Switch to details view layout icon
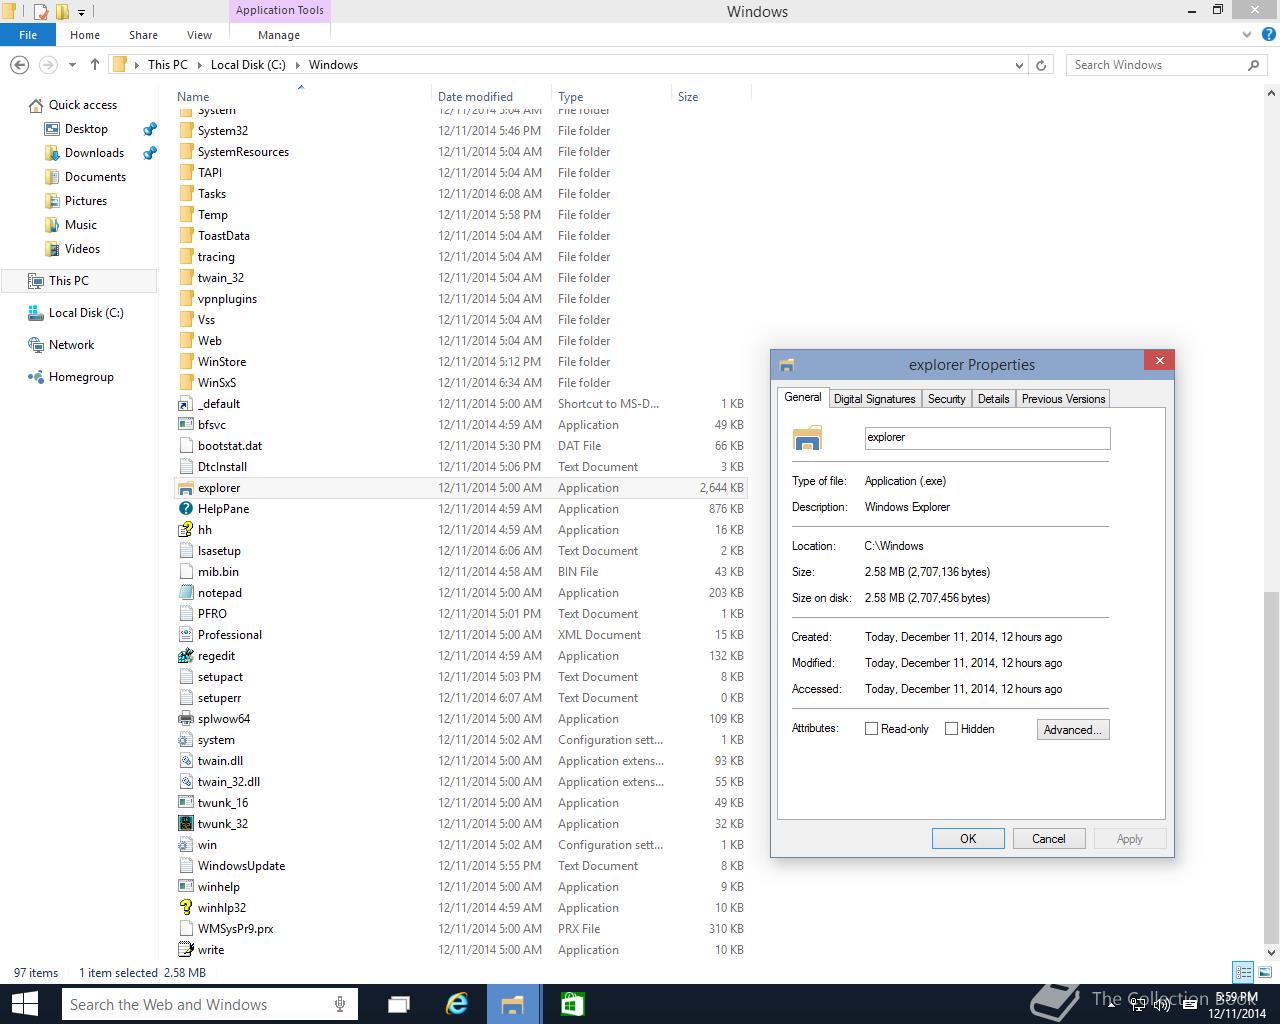This screenshot has width=1280, height=1024. coord(1243,972)
